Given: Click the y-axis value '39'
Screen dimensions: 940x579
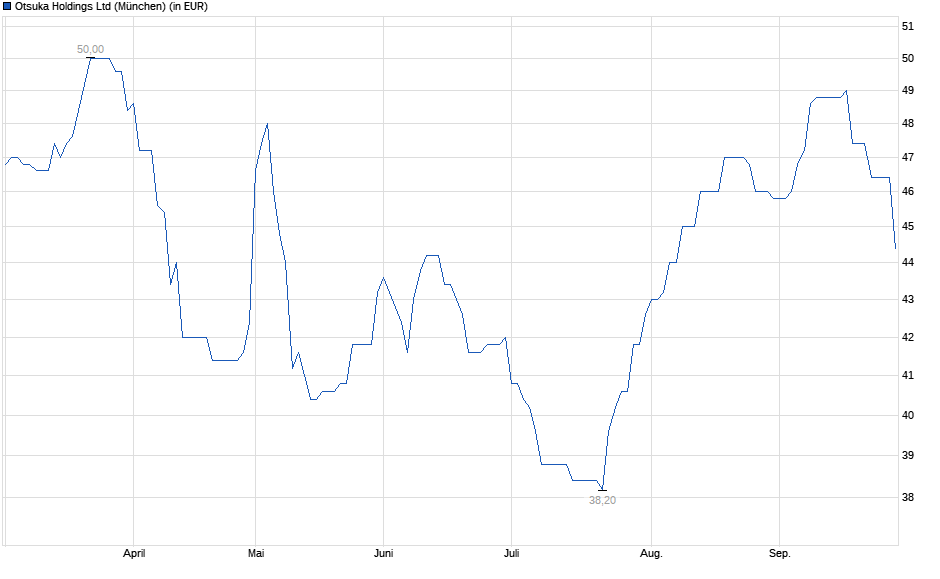Looking at the screenshot, I should tap(908, 456).
